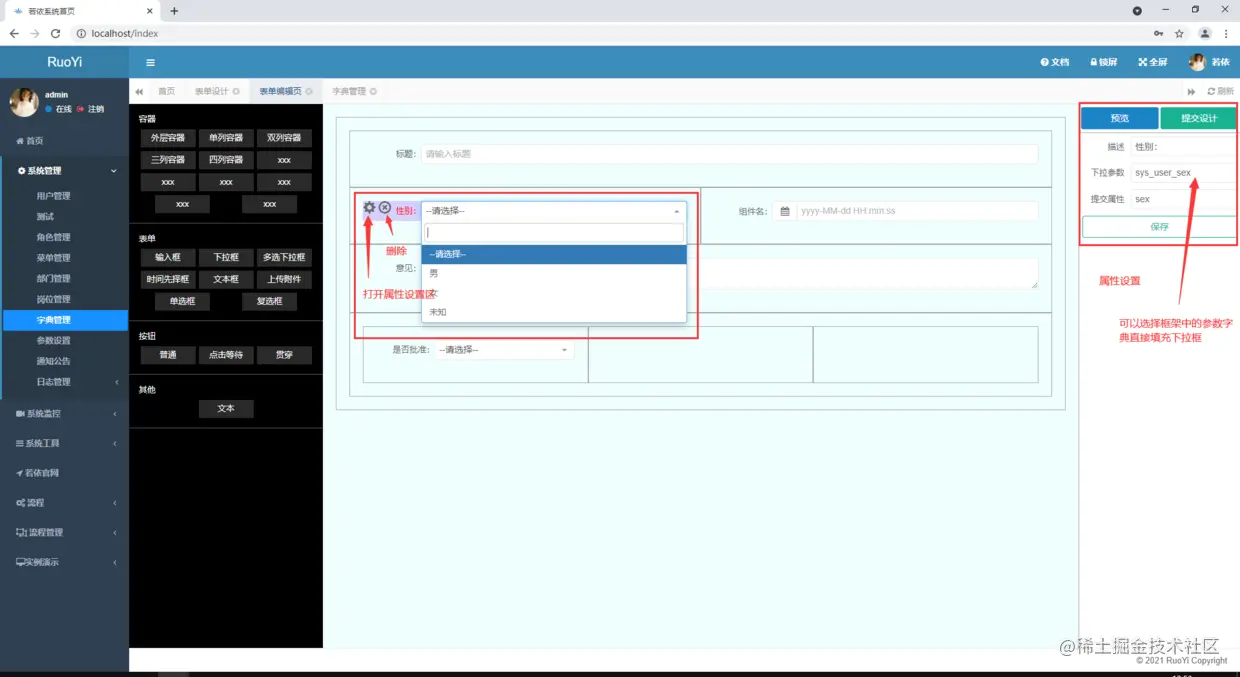Image resolution: width=1240 pixels, height=677 pixels.
Task: Close the 字典管理 tab
Action: coord(373,91)
